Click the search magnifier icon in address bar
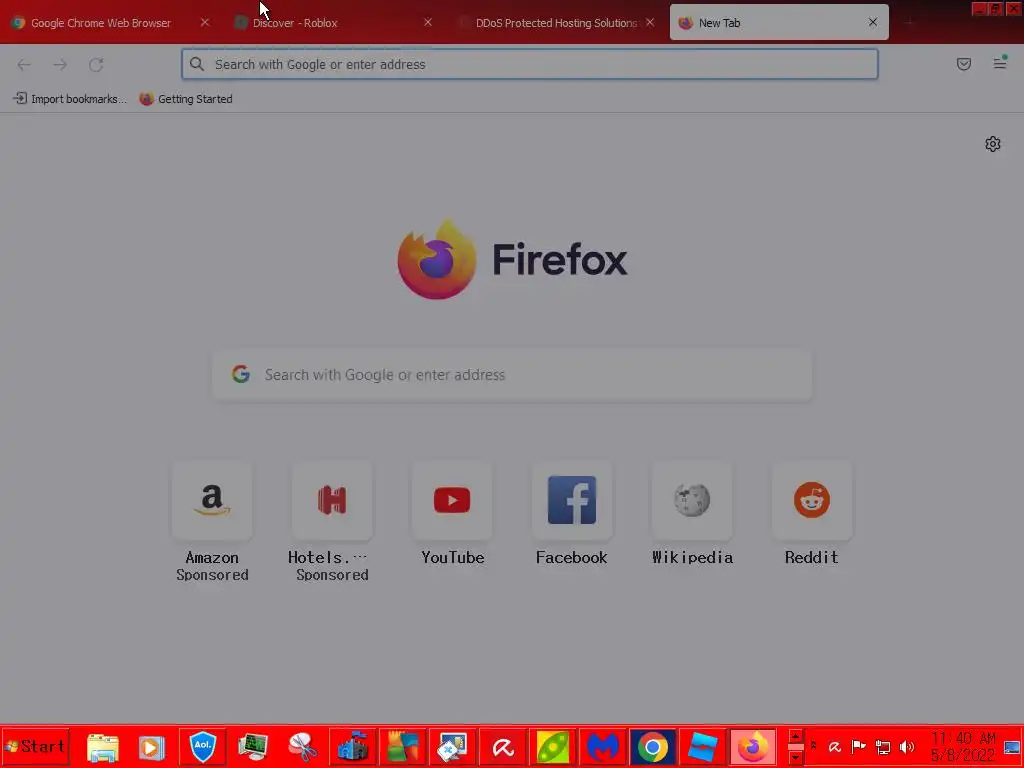 click(x=197, y=64)
